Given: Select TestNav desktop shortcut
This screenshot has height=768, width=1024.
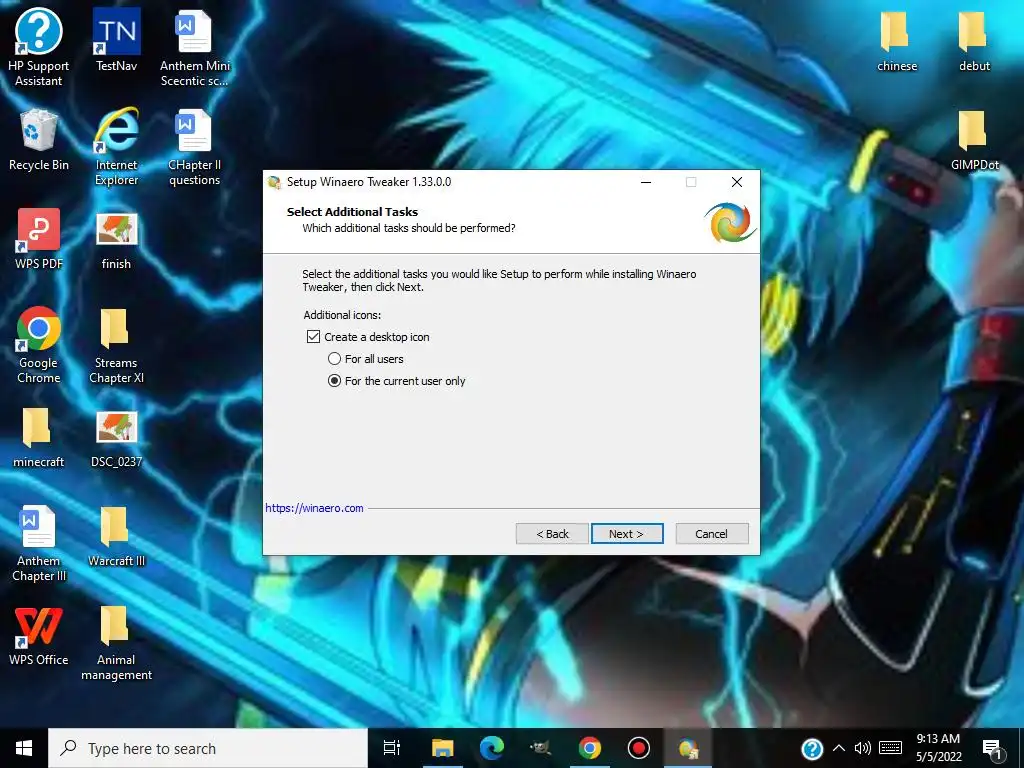Looking at the screenshot, I should (x=116, y=40).
